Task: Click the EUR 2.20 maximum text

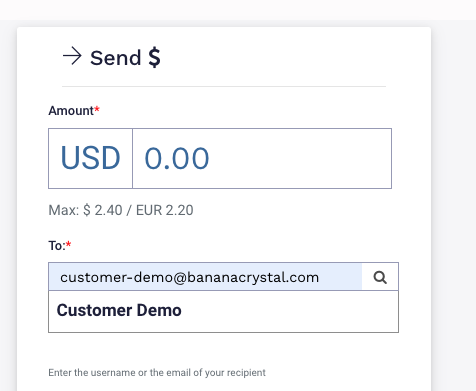Action: coord(165,210)
